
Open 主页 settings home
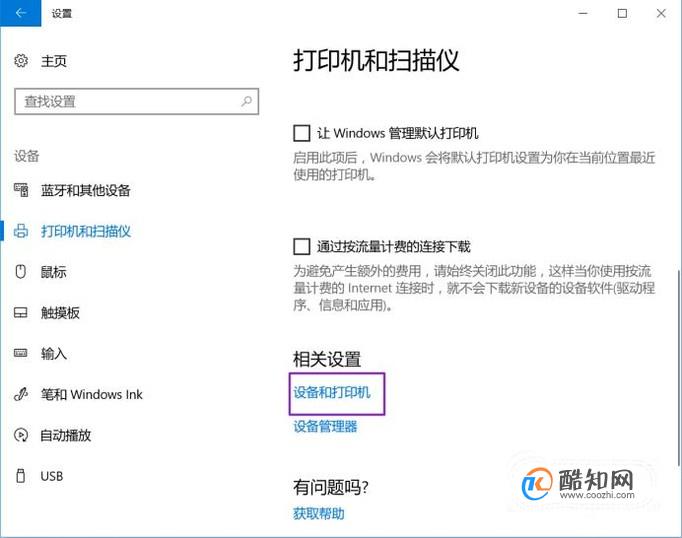[54, 61]
